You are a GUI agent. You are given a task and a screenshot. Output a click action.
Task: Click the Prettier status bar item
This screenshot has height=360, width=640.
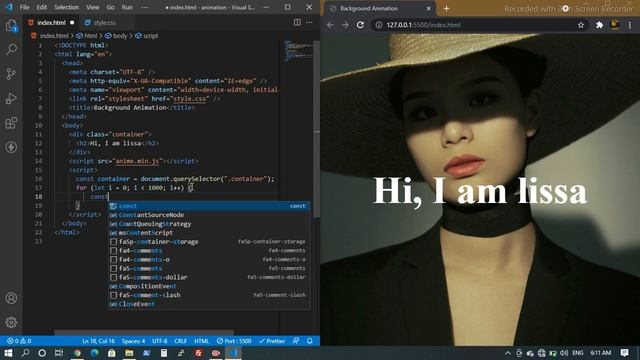272,341
